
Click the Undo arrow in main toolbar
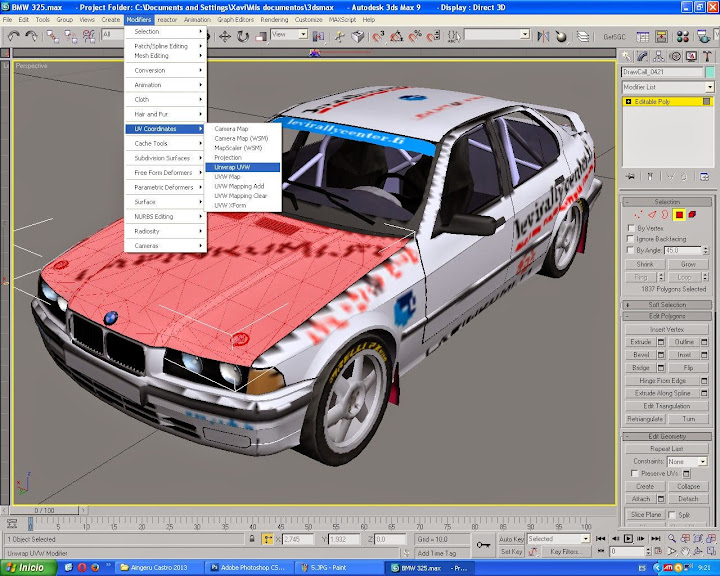click(x=13, y=36)
